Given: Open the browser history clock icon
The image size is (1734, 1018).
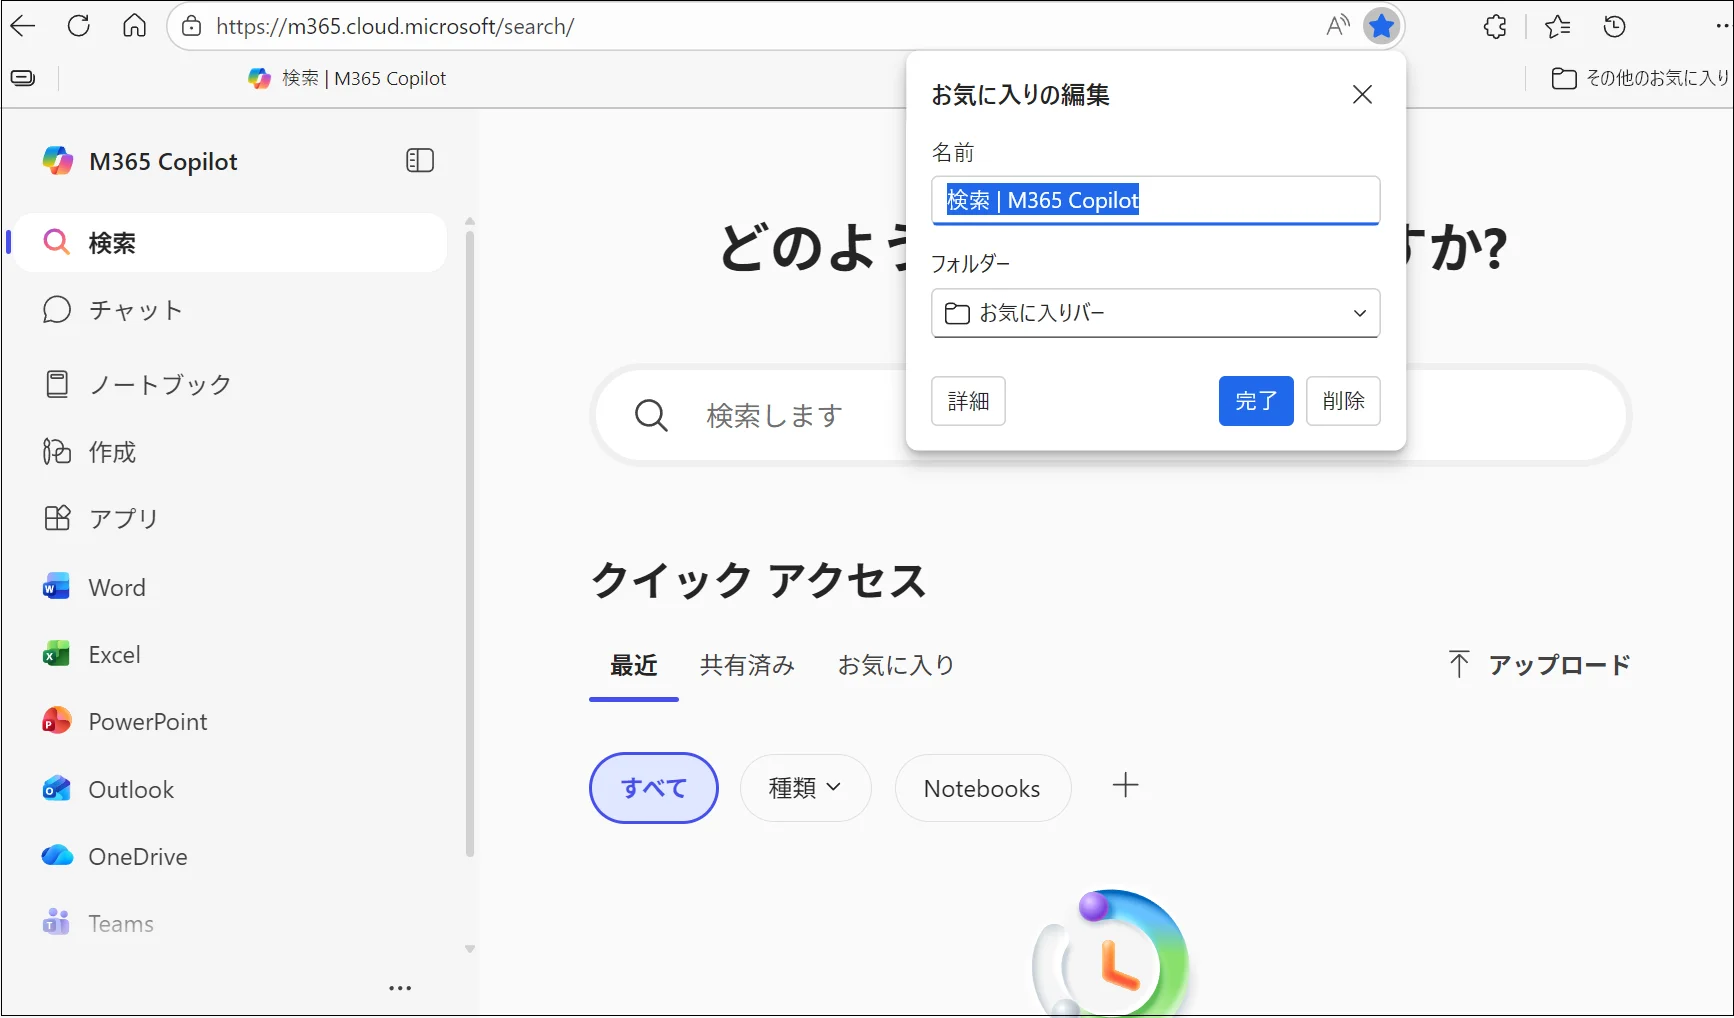Looking at the screenshot, I should pos(1614,27).
